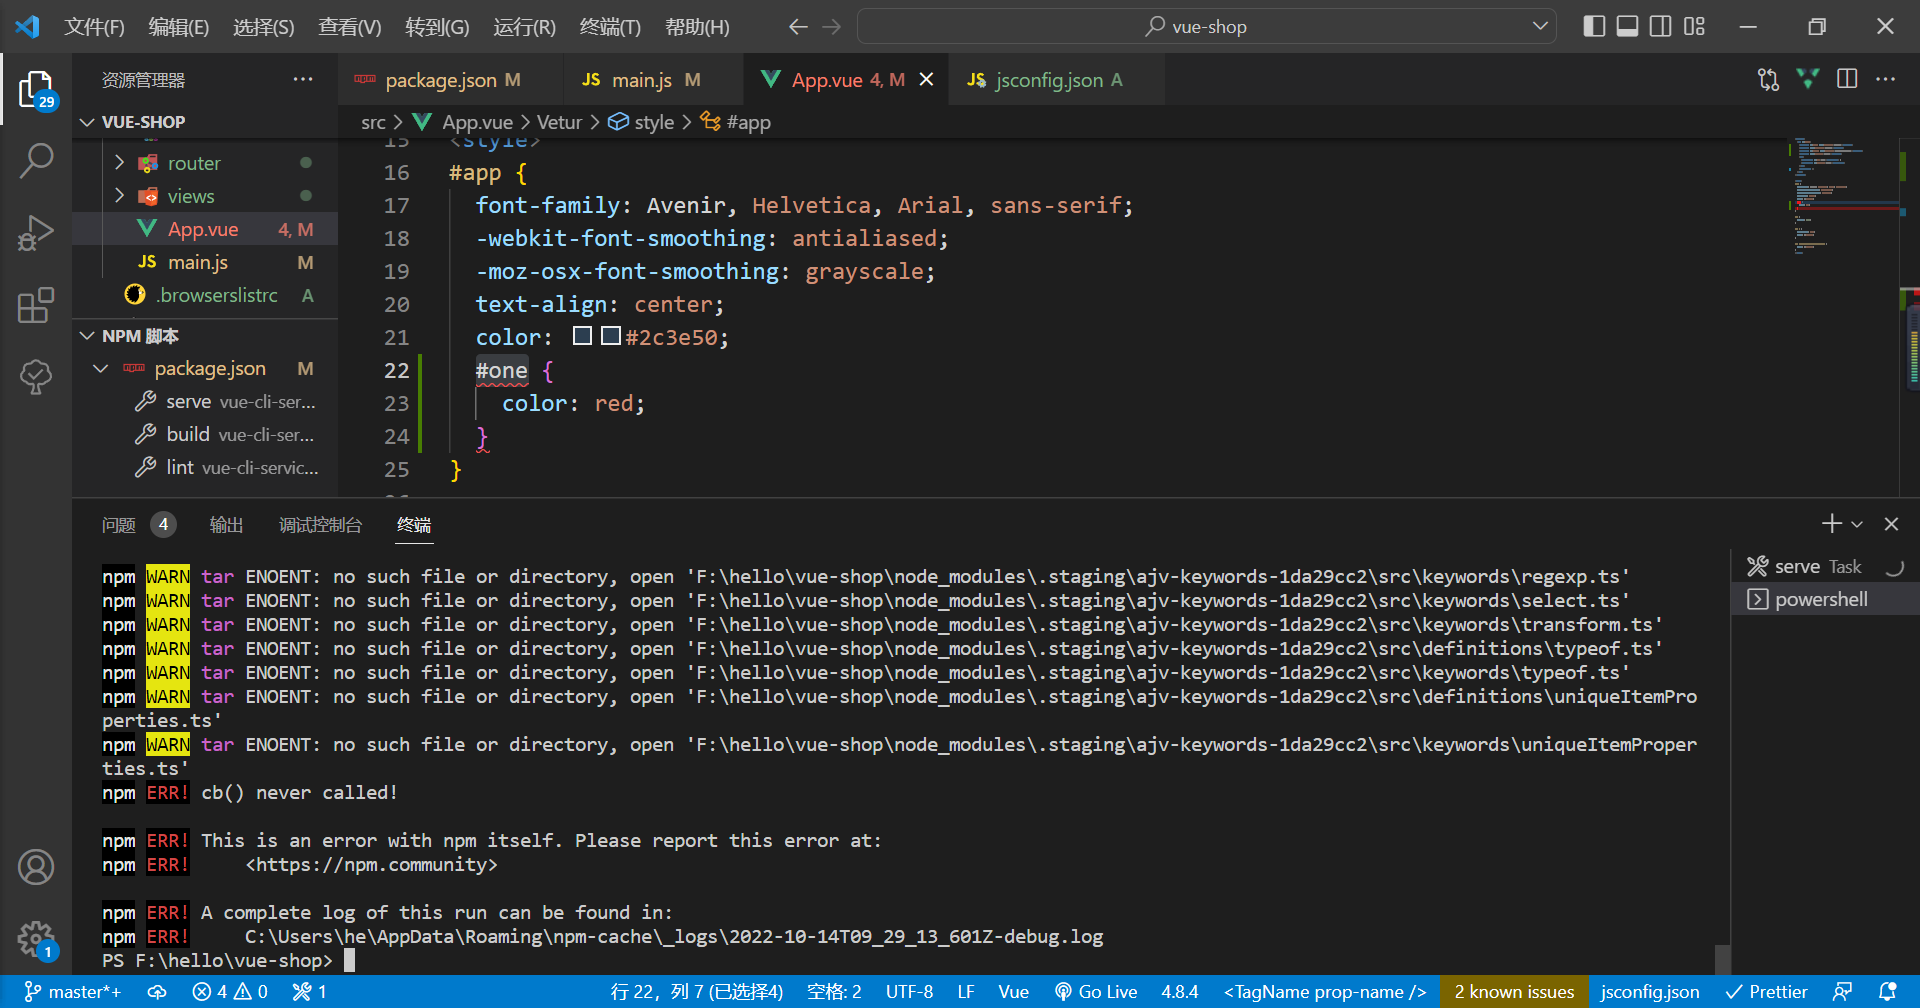Click the Prettier status bar button
The image size is (1920, 1008).
(1767, 992)
